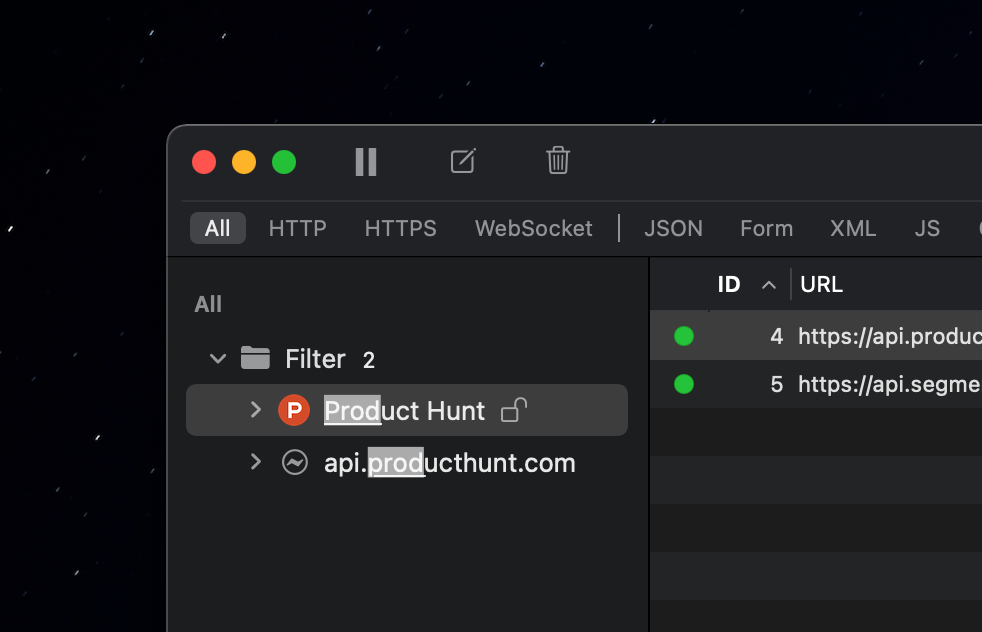Click the ID column header
This screenshot has width=982, height=632.
[729, 284]
